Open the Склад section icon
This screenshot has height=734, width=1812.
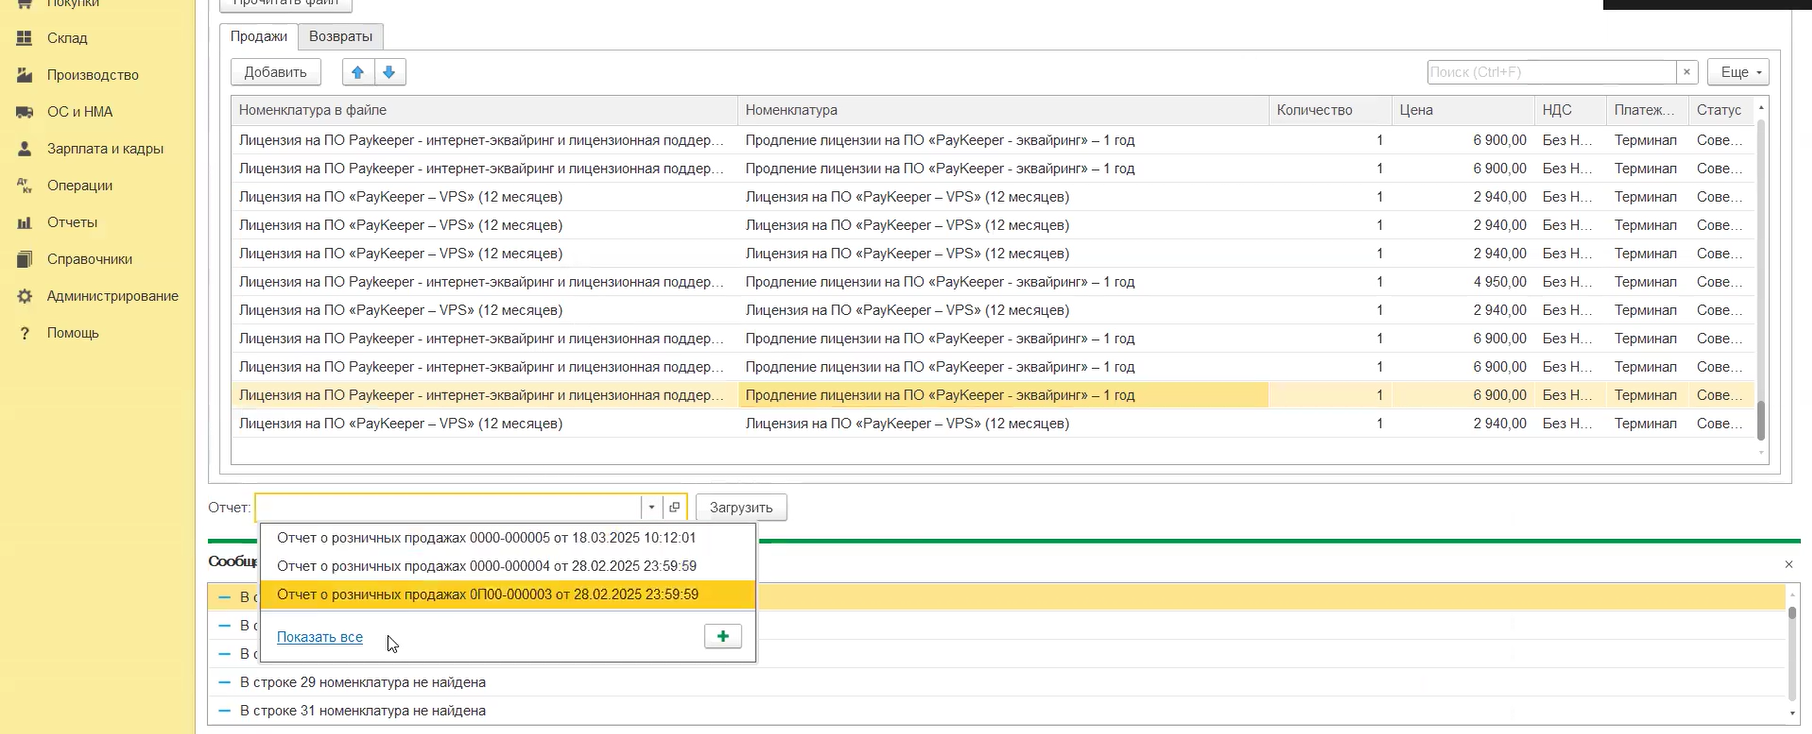point(25,38)
